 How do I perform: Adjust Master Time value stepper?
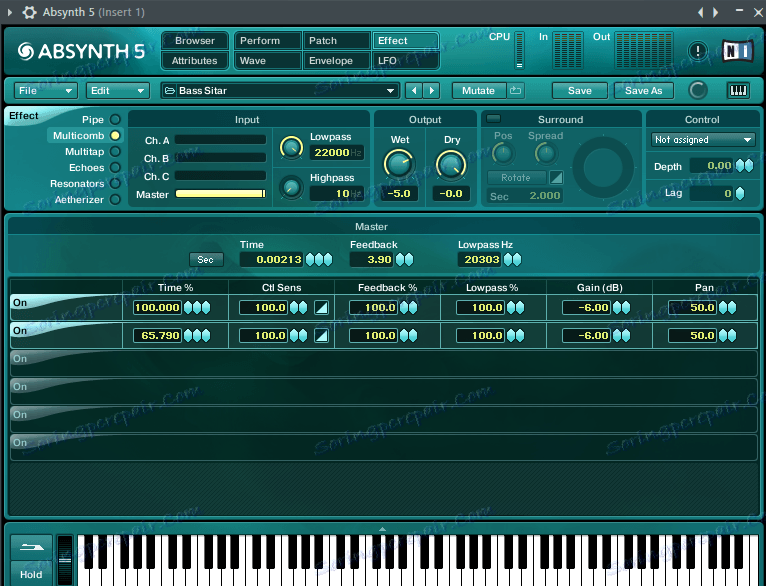pos(319,259)
